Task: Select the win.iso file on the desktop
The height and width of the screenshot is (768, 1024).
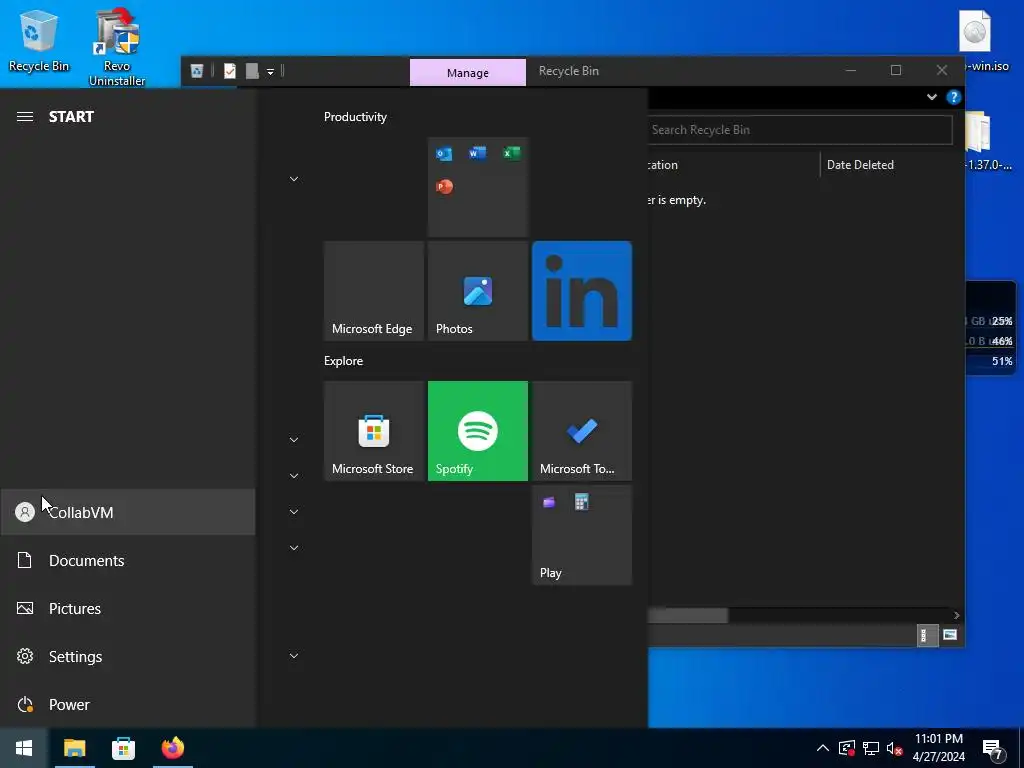Action: (x=978, y=41)
